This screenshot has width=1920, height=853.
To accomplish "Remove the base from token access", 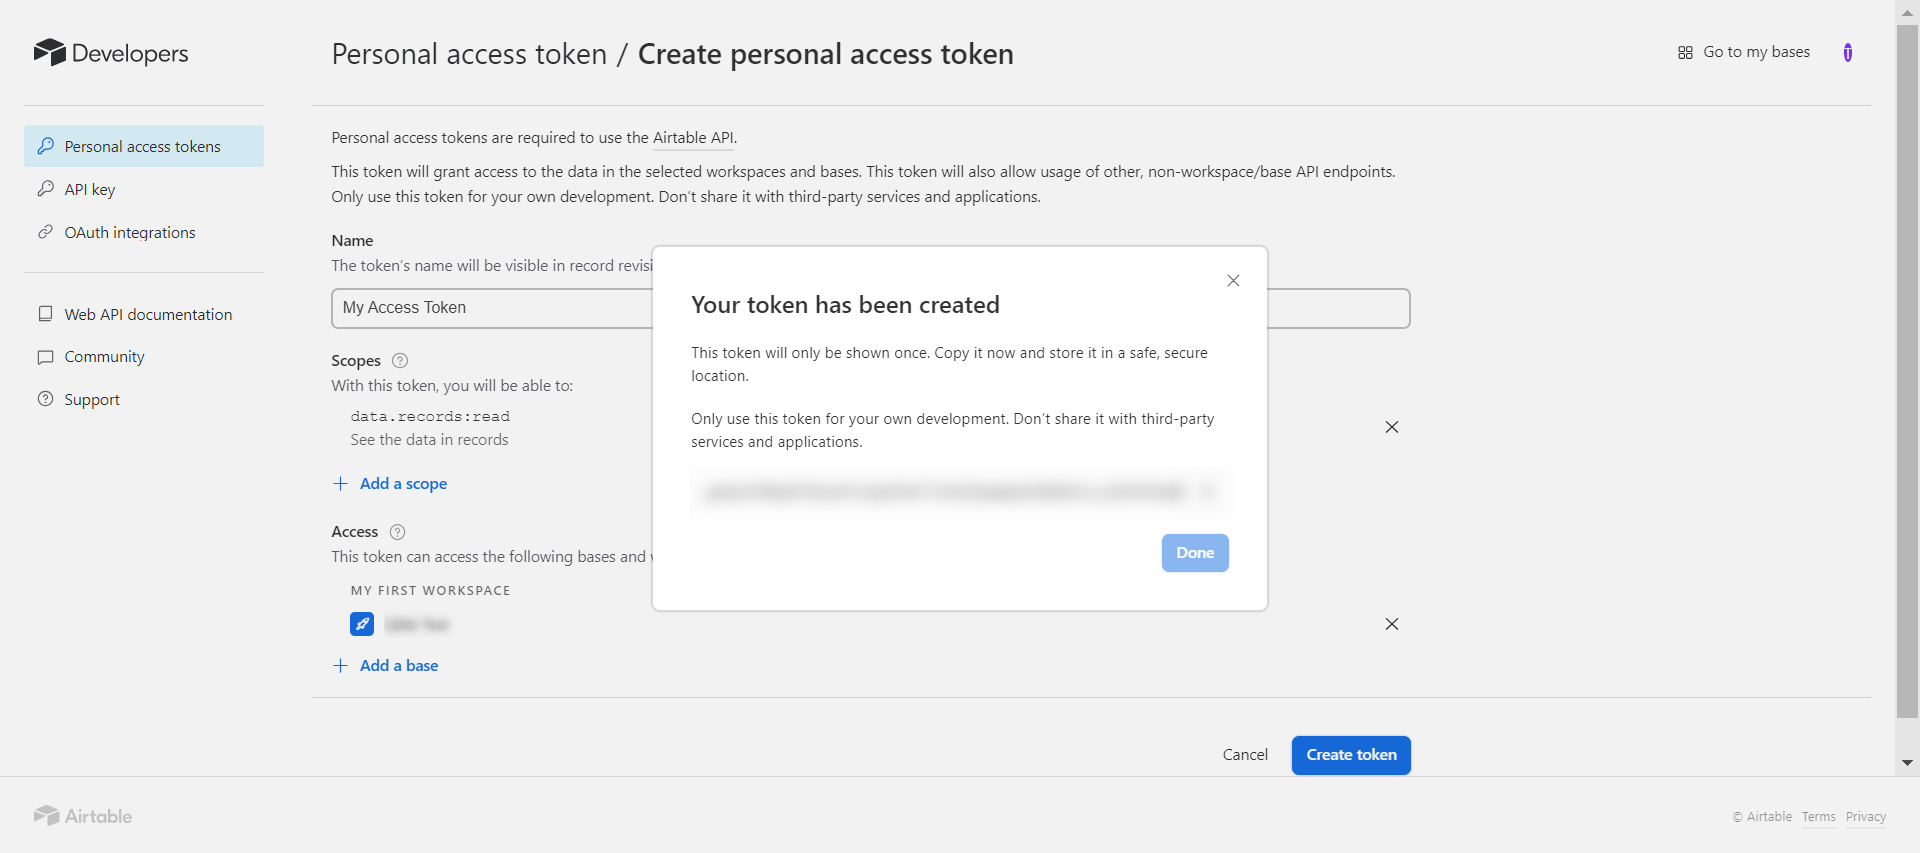I will click(x=1391, y=624).
